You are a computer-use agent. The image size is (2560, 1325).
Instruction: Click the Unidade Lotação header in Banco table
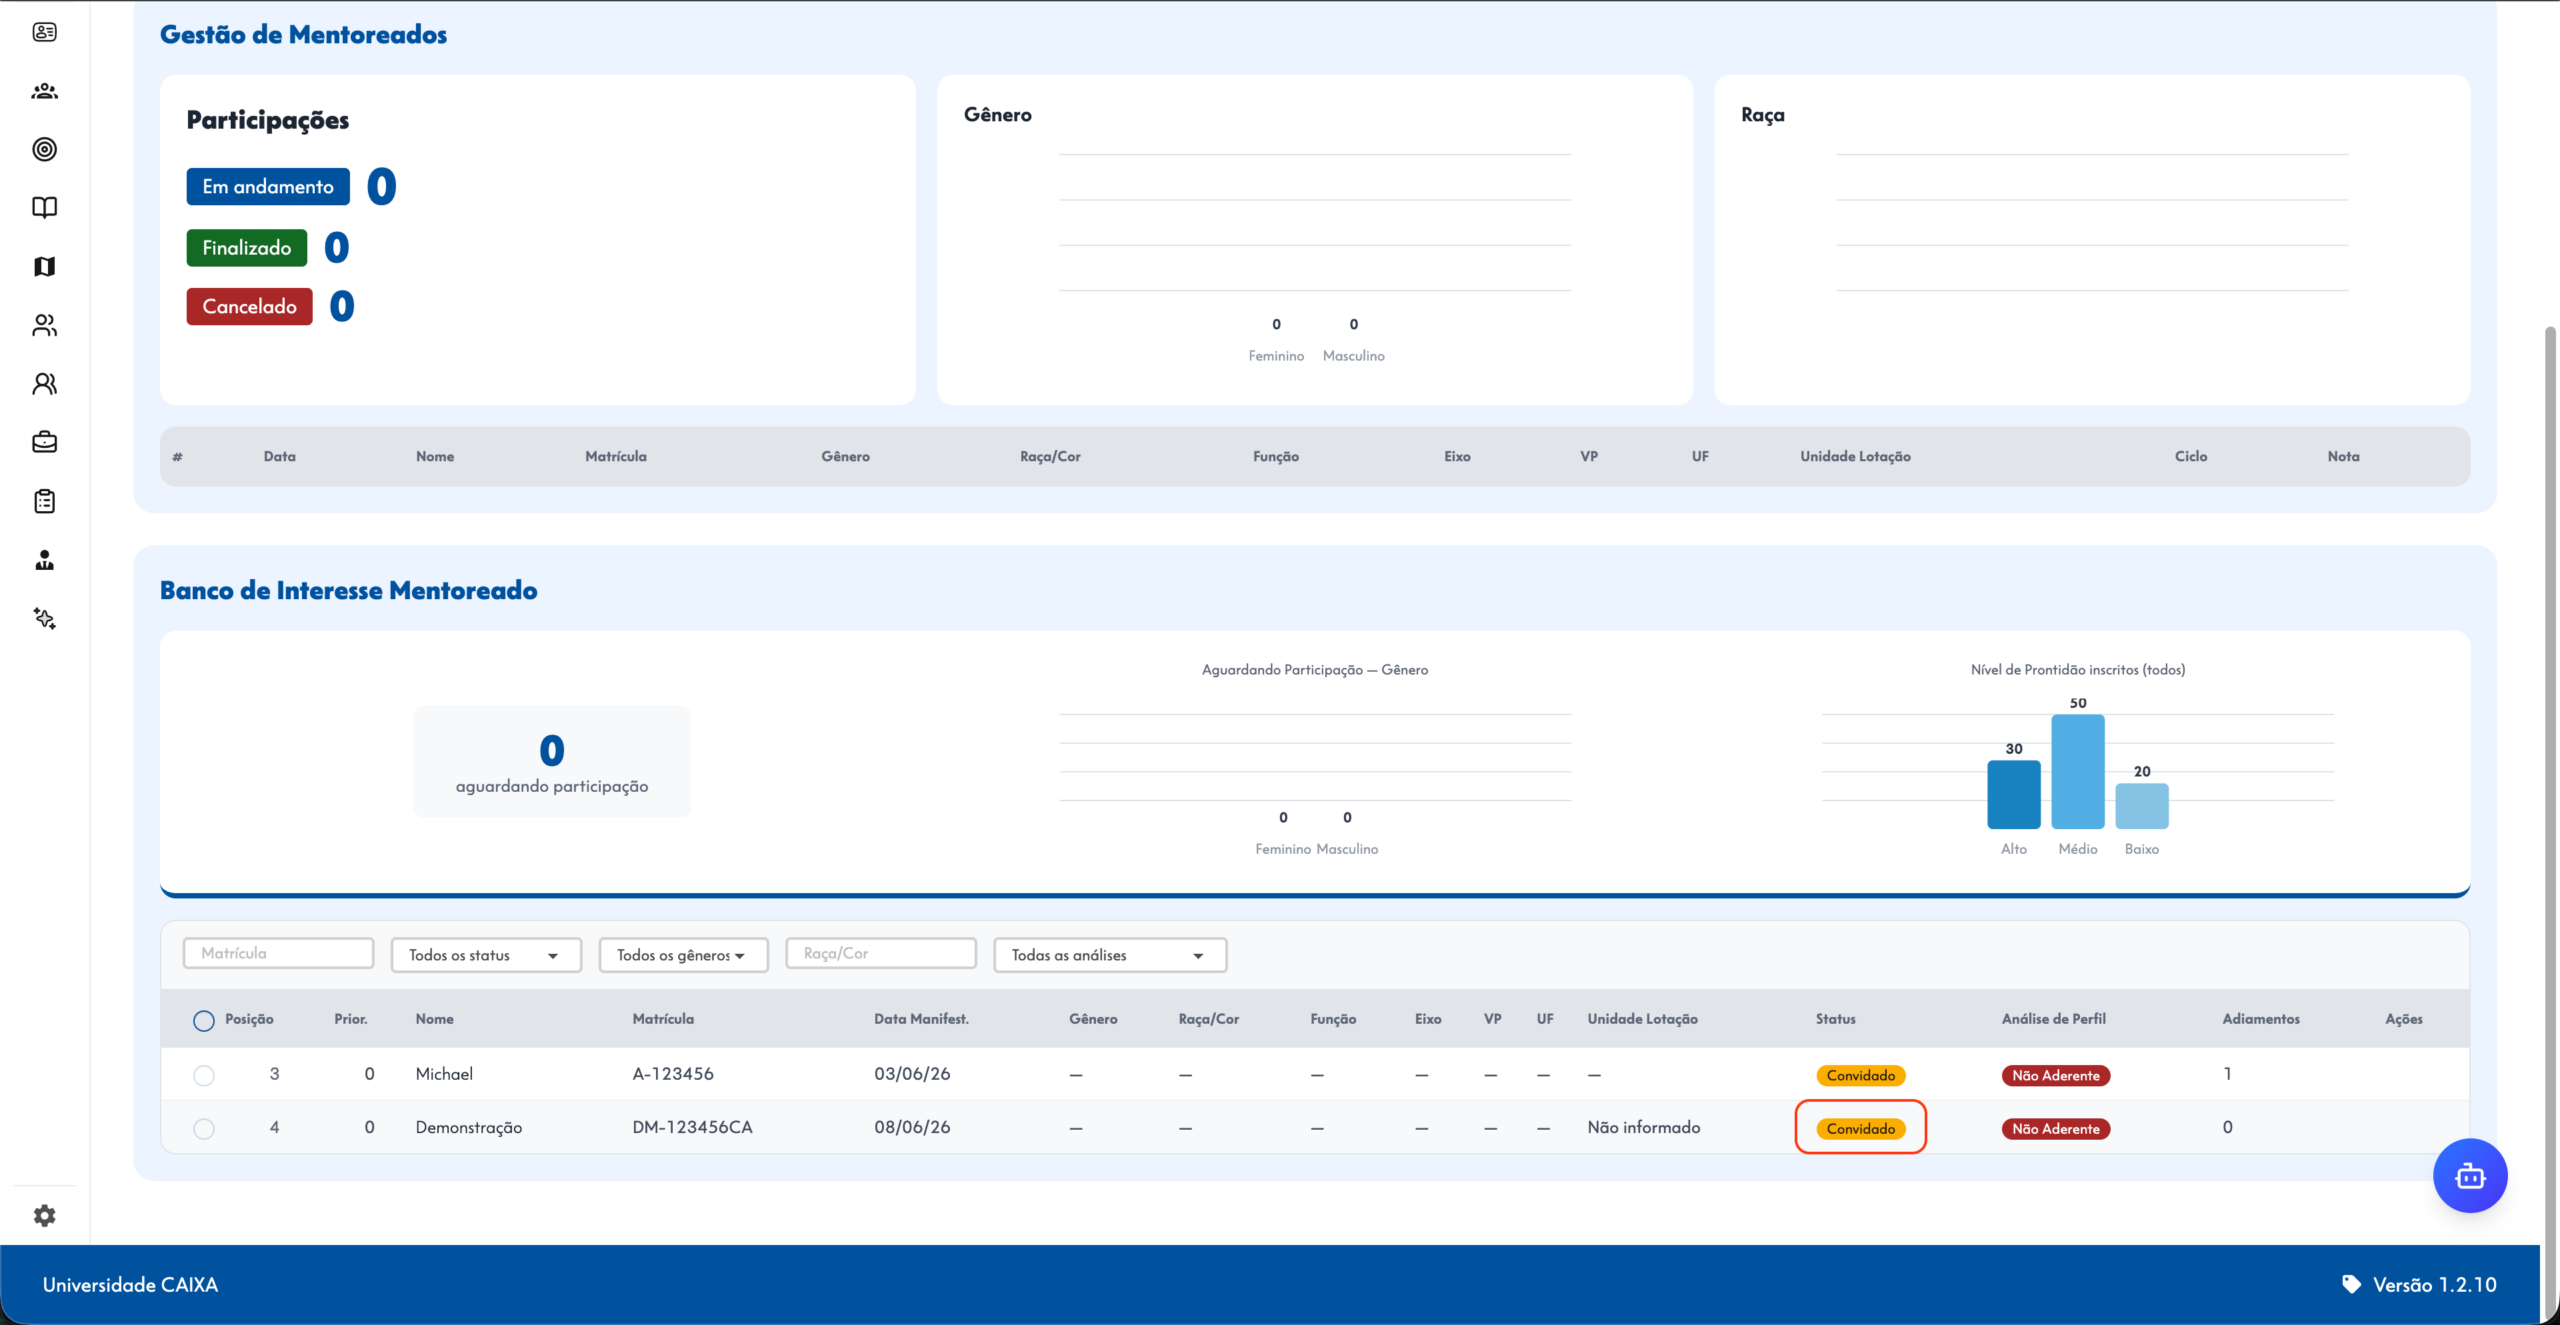(1642, 1019)
